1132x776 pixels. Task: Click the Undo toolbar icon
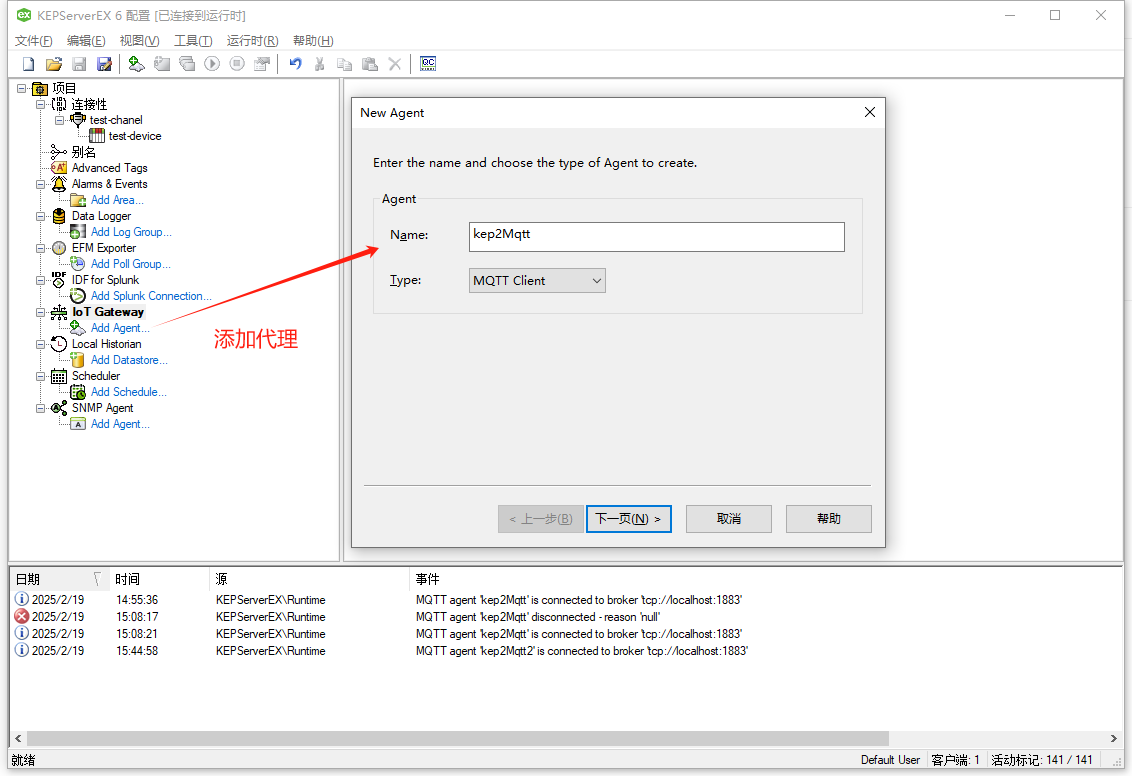pyautogui.click(x=295, y=64)
